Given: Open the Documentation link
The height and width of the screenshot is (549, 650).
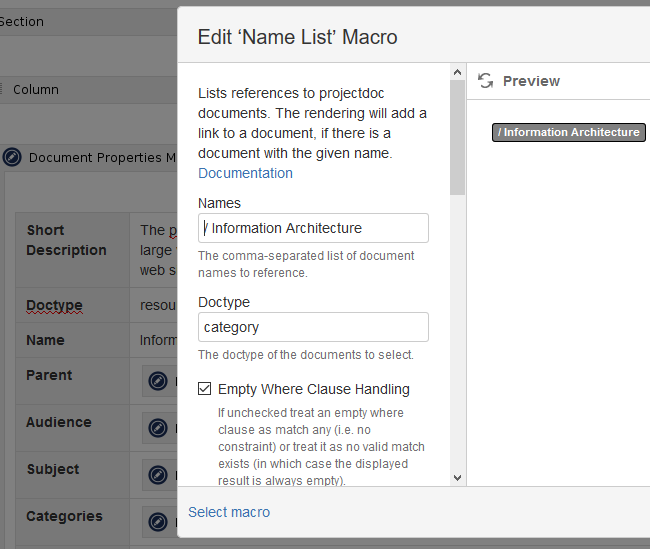Looking at the screenshot, I should tap(245, 173).
